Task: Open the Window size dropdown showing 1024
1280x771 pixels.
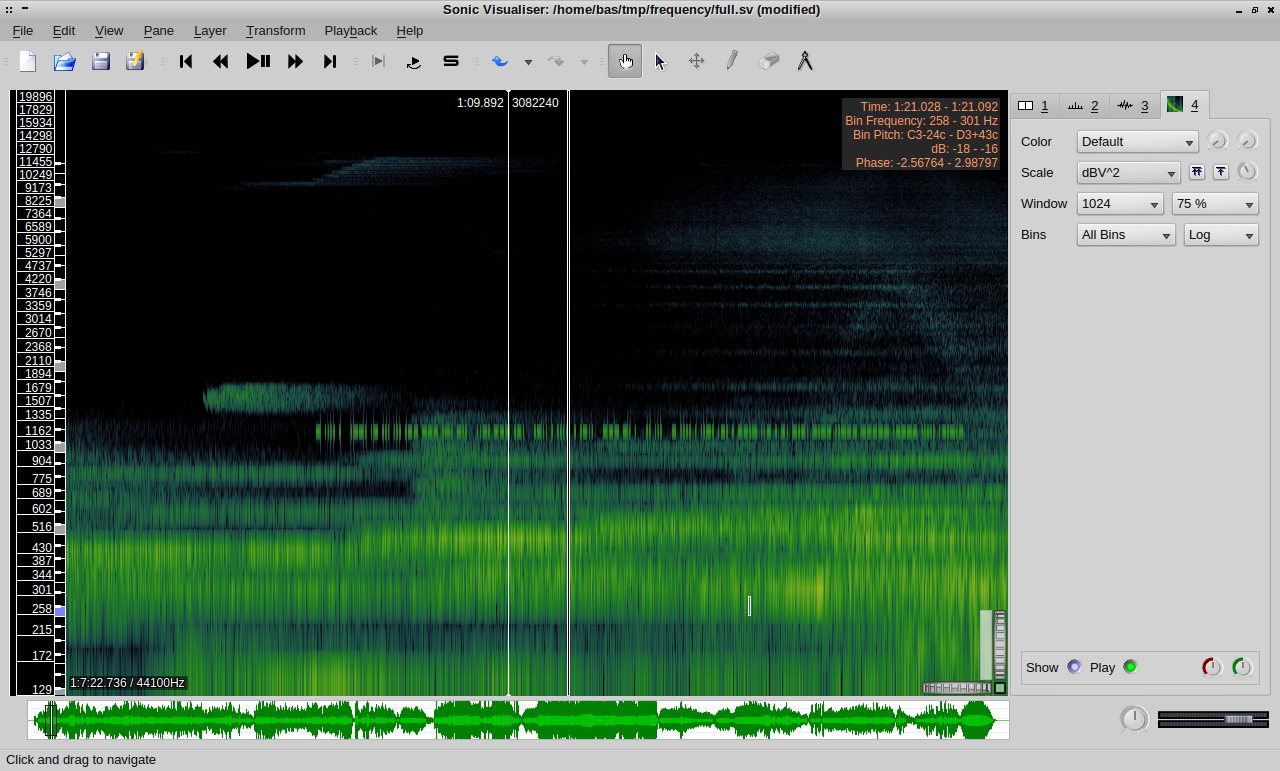Action: 1120,204
